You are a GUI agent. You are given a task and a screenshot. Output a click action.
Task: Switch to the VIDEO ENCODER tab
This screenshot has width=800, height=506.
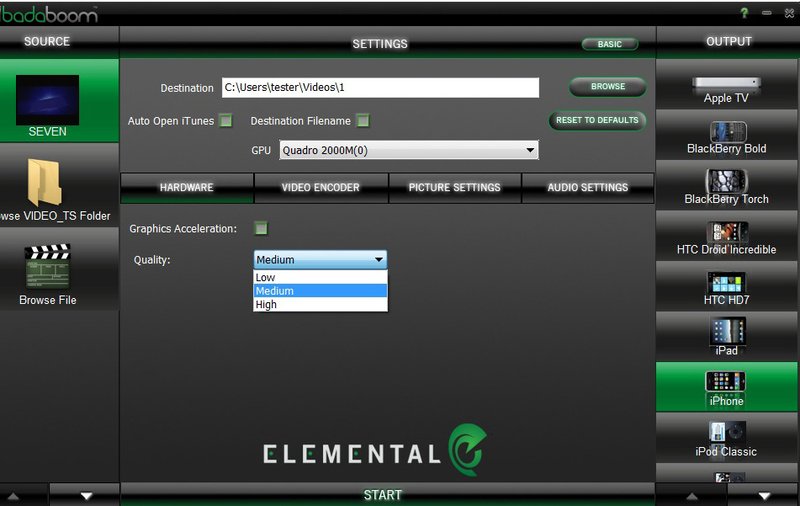click(321, 188)
